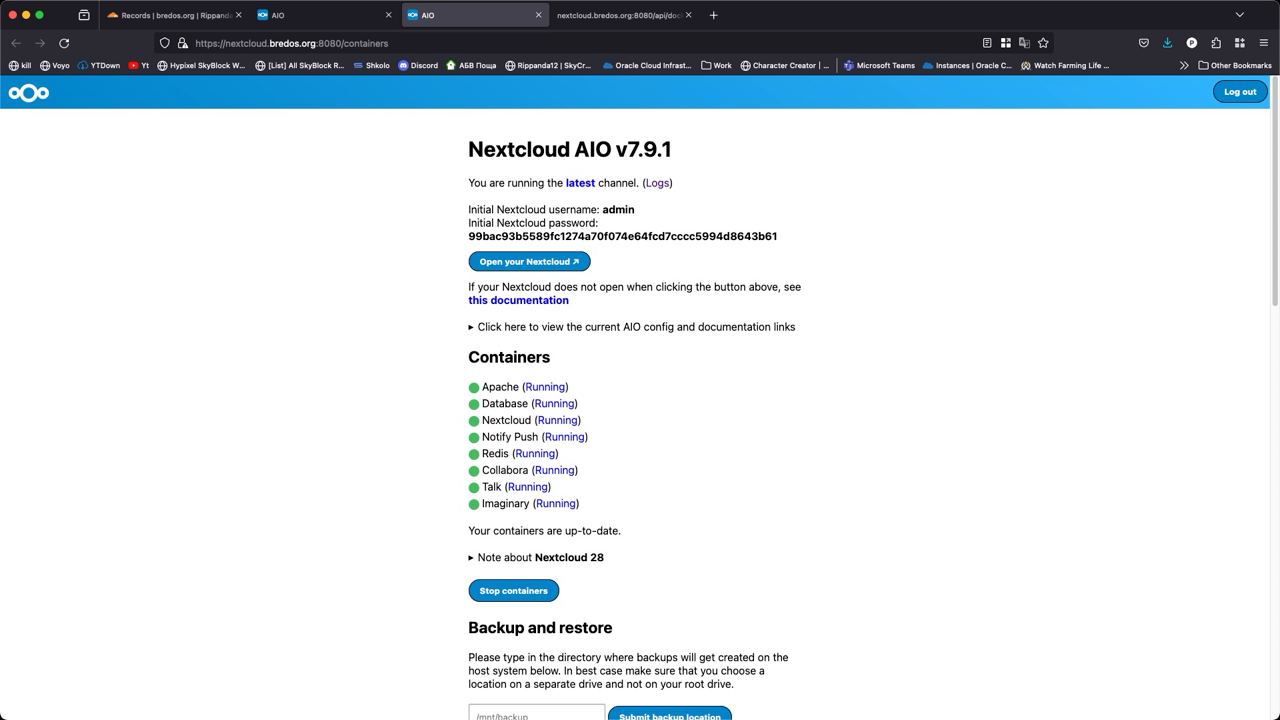The image size is (1280, 720).
Task: Open Apache container Running link
Action: click(545, 387)
